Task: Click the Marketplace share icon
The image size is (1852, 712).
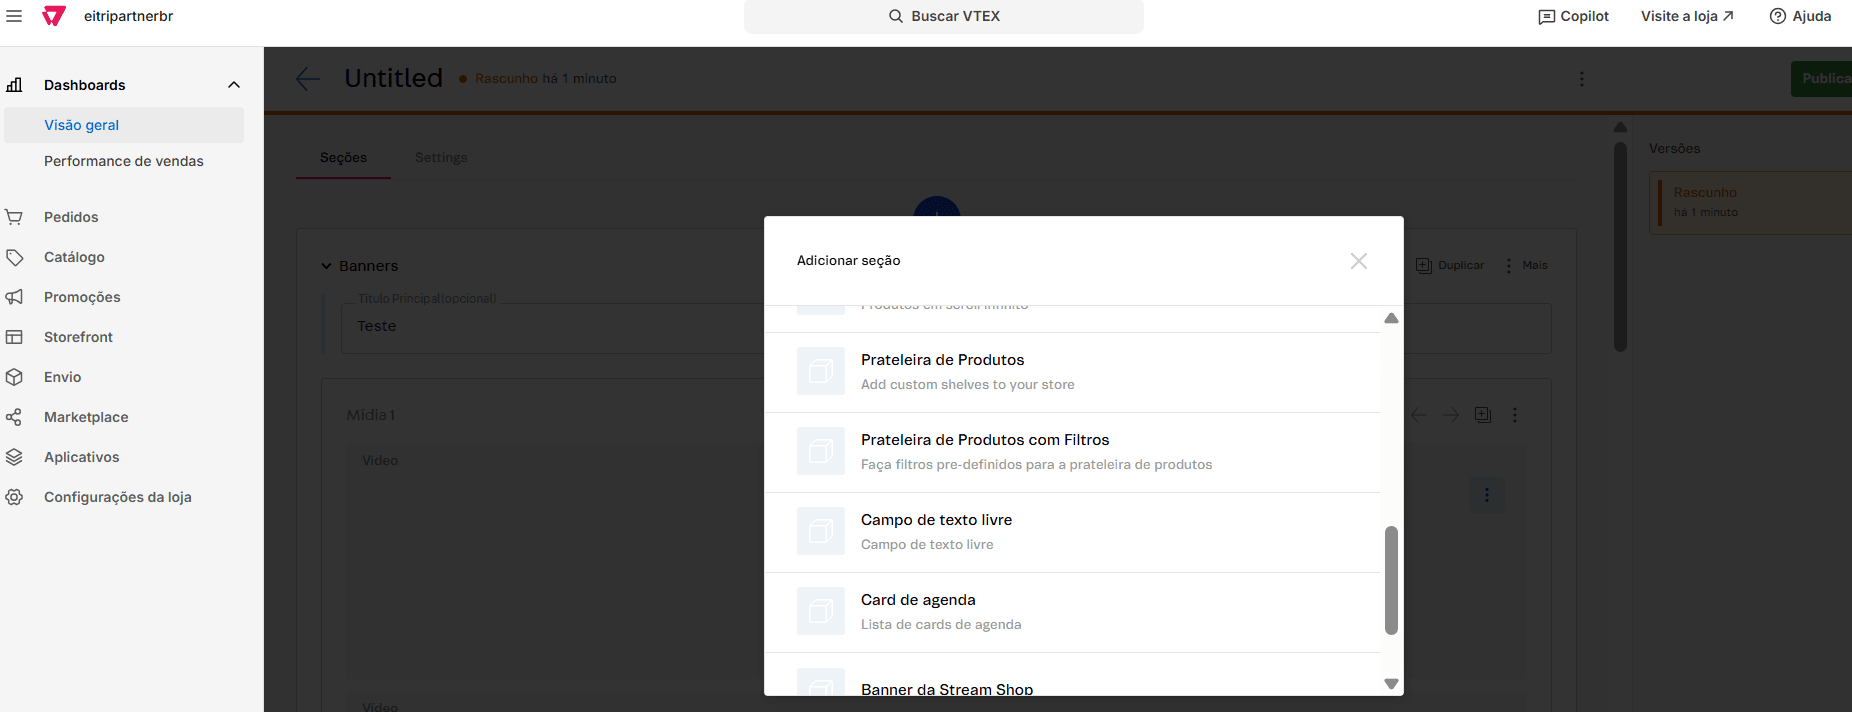Action: pos(14,417)
